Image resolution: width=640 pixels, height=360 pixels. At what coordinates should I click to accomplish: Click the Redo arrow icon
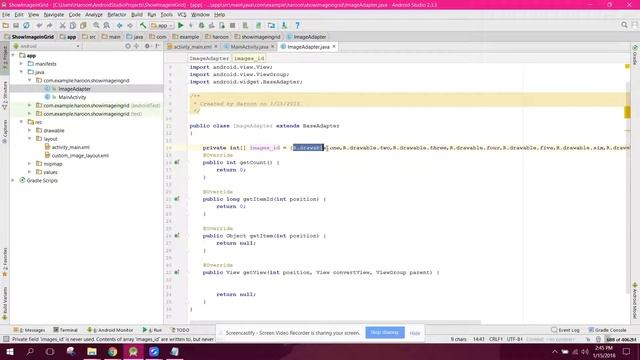point(49,25)
